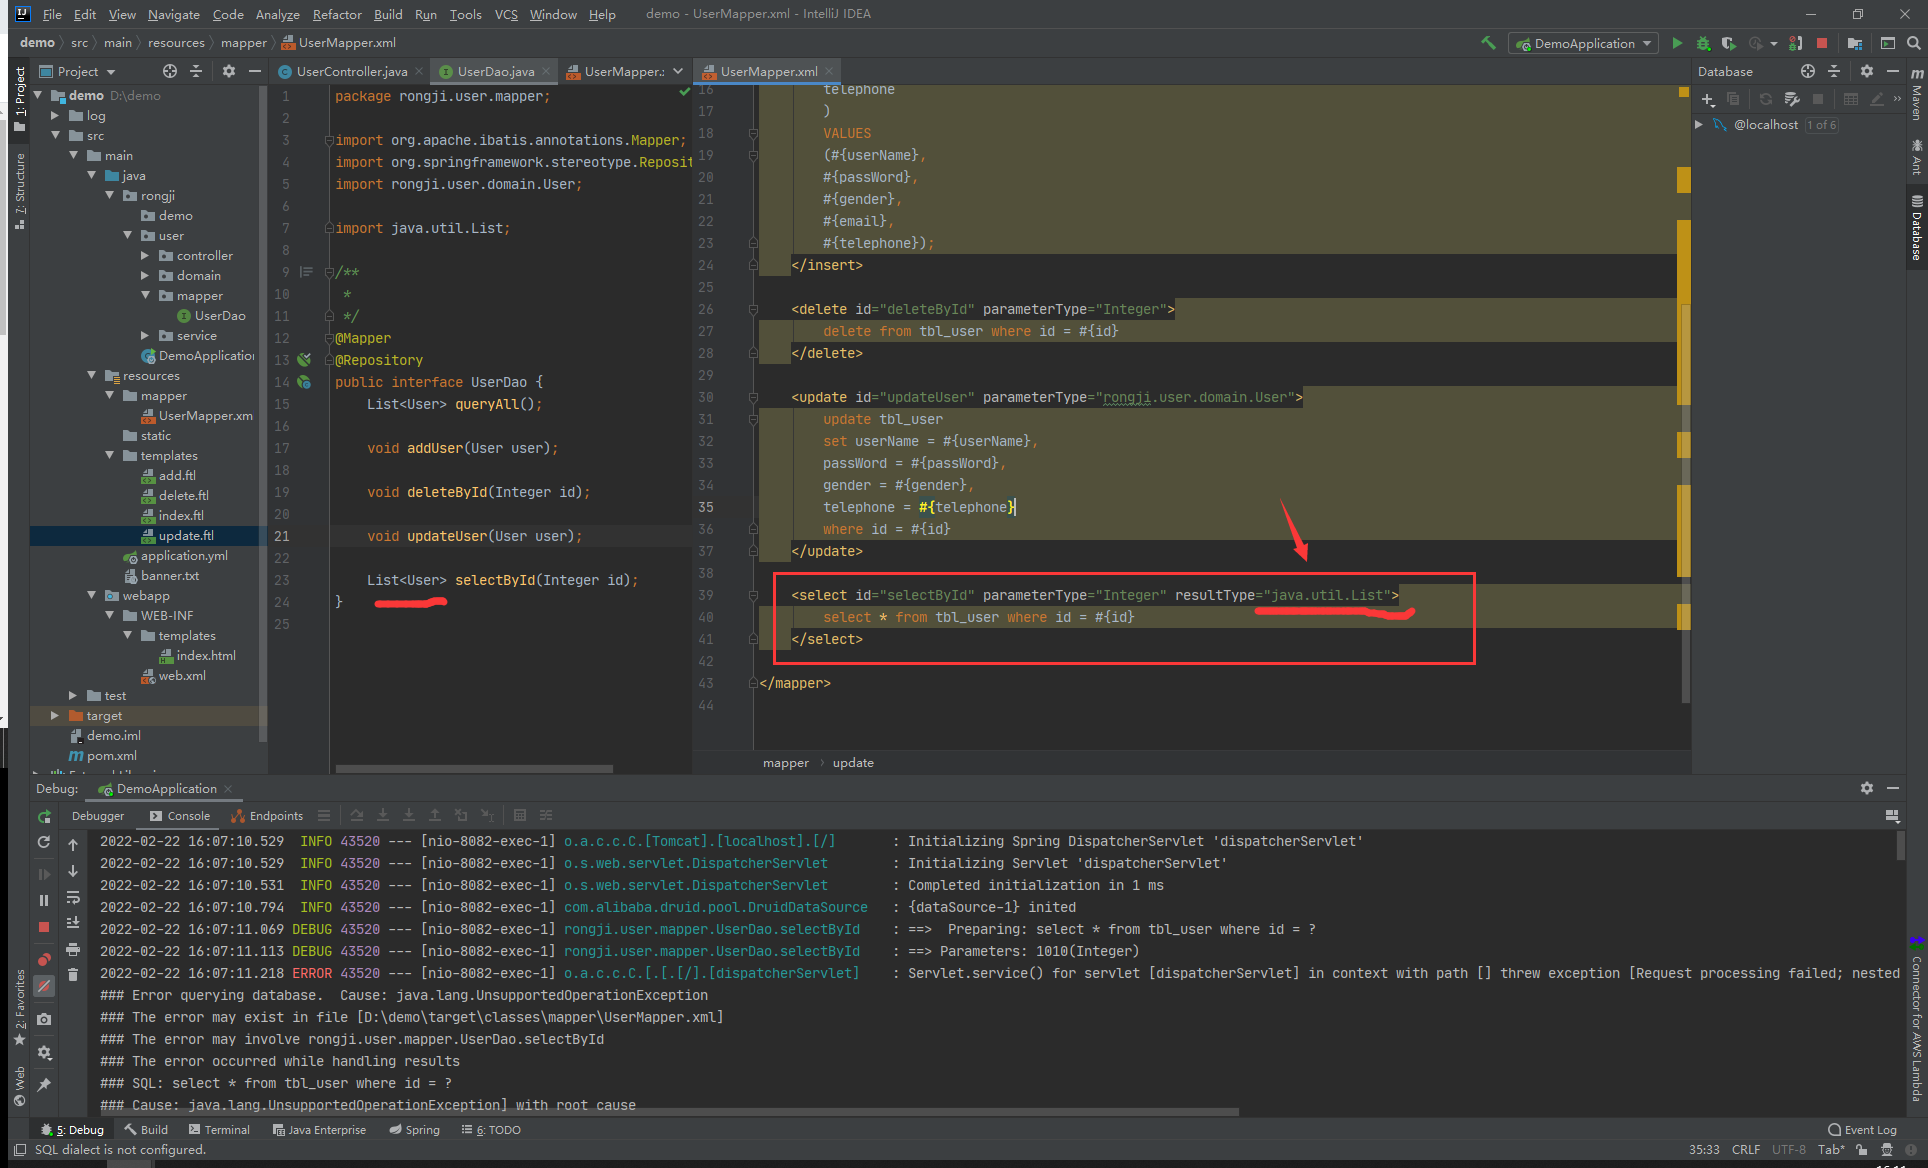Clear console output with the trash icon

pyautogui.click(x=73, y=974)
